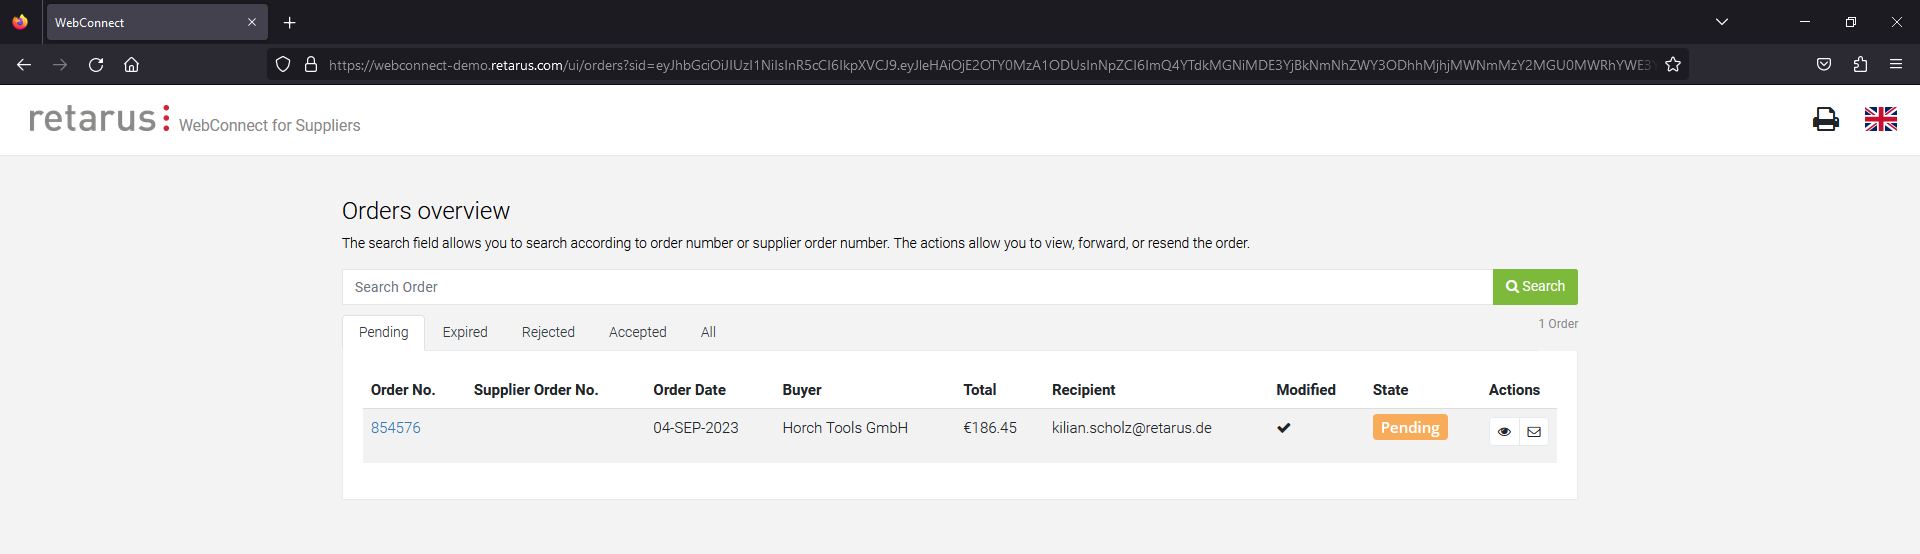Click the printer icon in header
The image size is (1920, 554).
[1826, 119]
